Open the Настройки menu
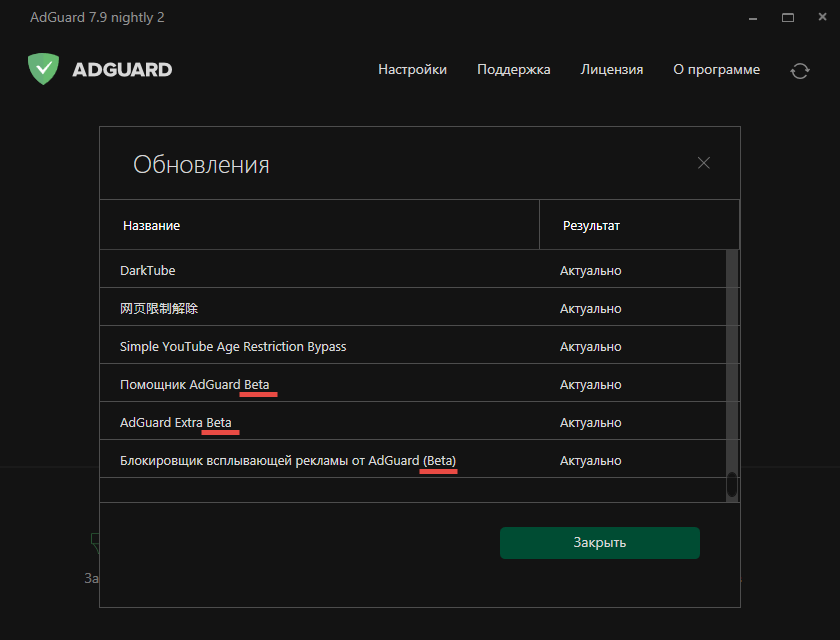The width and height of the screenshot is (840, 640). click(412, 70)
